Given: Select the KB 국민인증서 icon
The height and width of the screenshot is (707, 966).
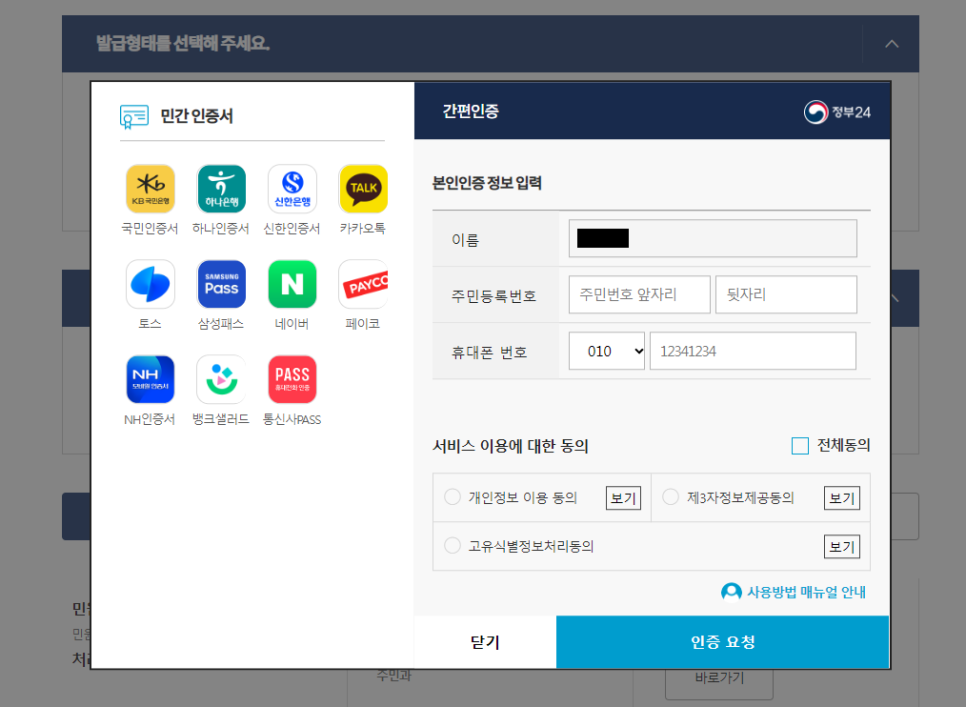Looking at the screenshot, I should tap(150, 188).
